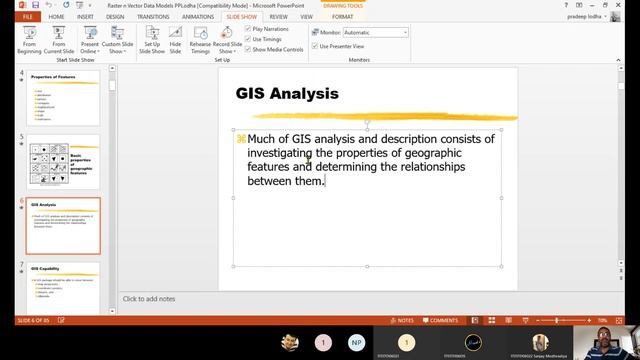Click the zoom out minus button
This screenshot has height=360, width=640.
pyautogui.click(x=538, y=320)
